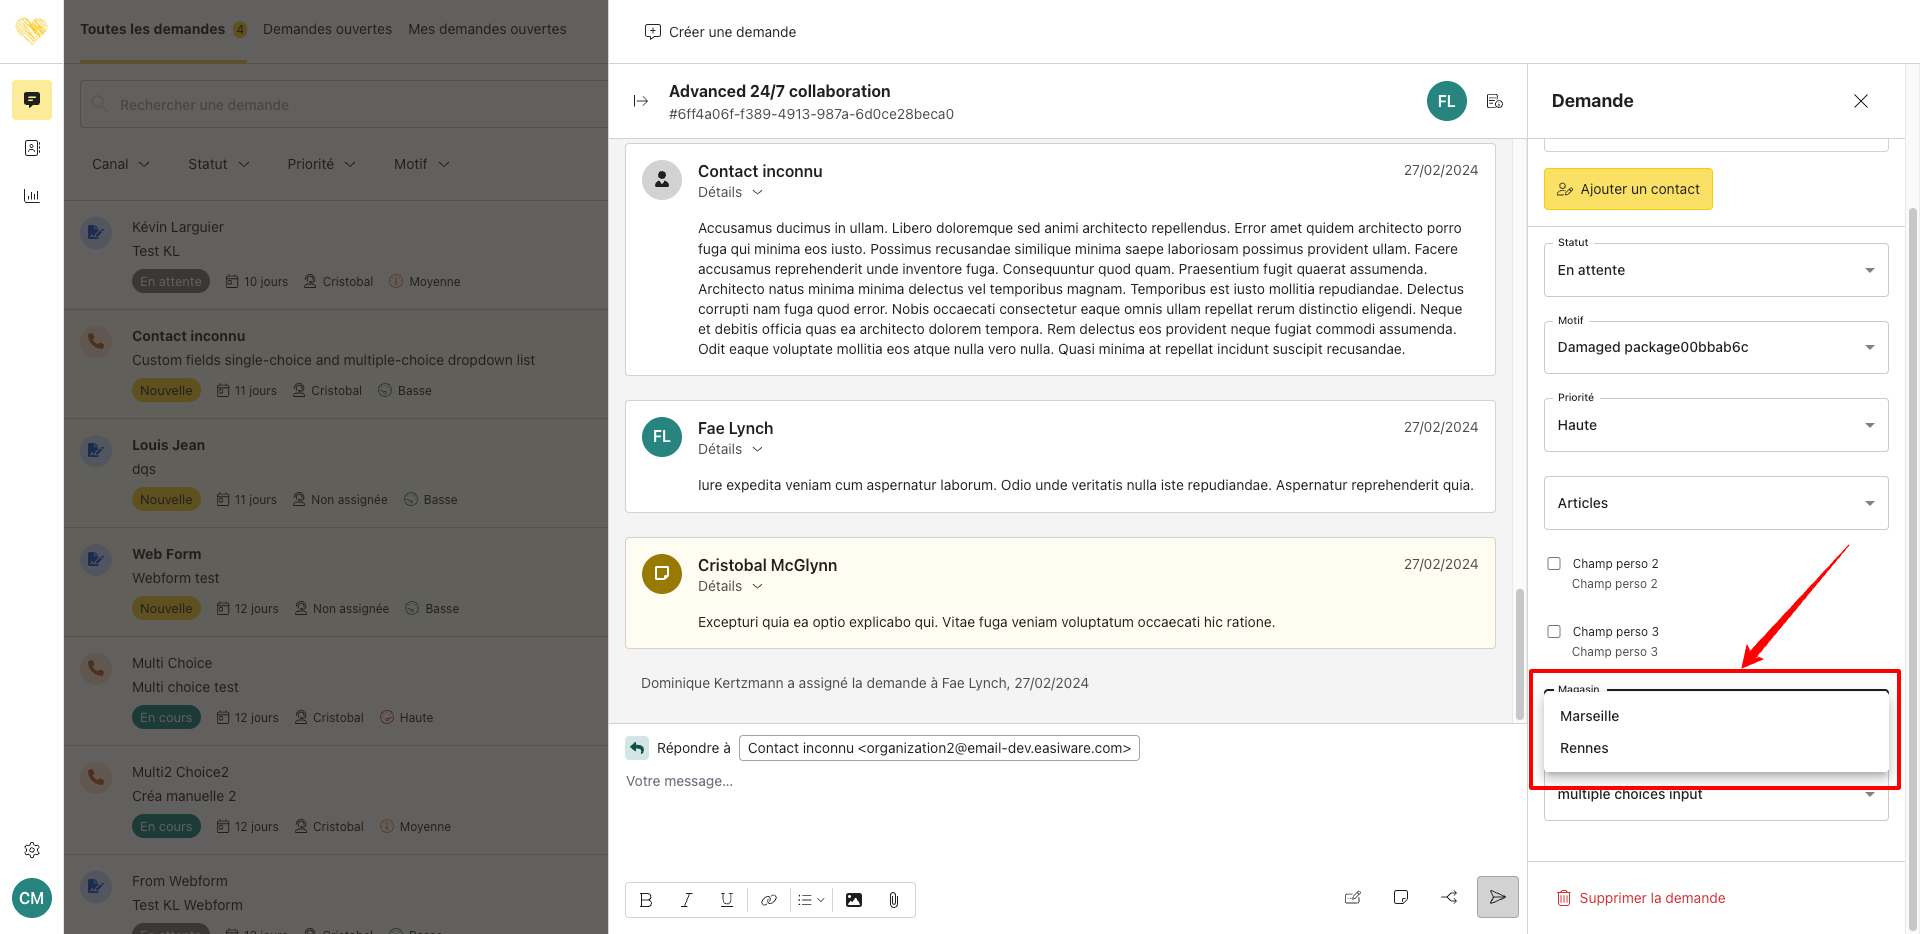Check the Champ perso 2 checkbox
Image resolution: width=1920 pixels, height=934 pixels.
click(1554, 564)
